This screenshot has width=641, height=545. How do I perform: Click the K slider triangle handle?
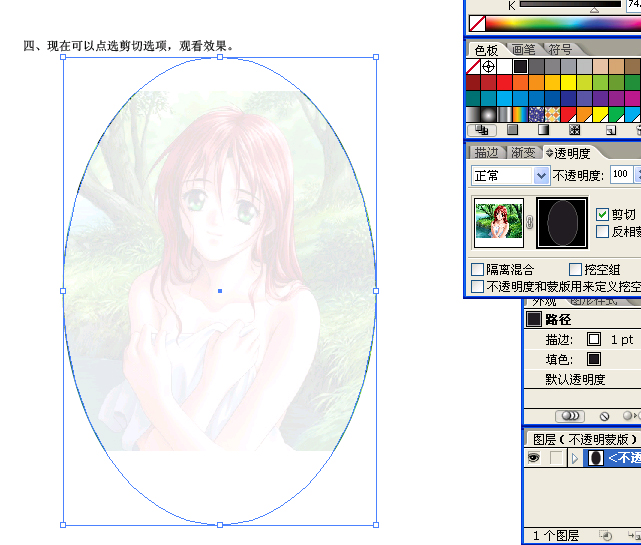click(x=594, y=11)
